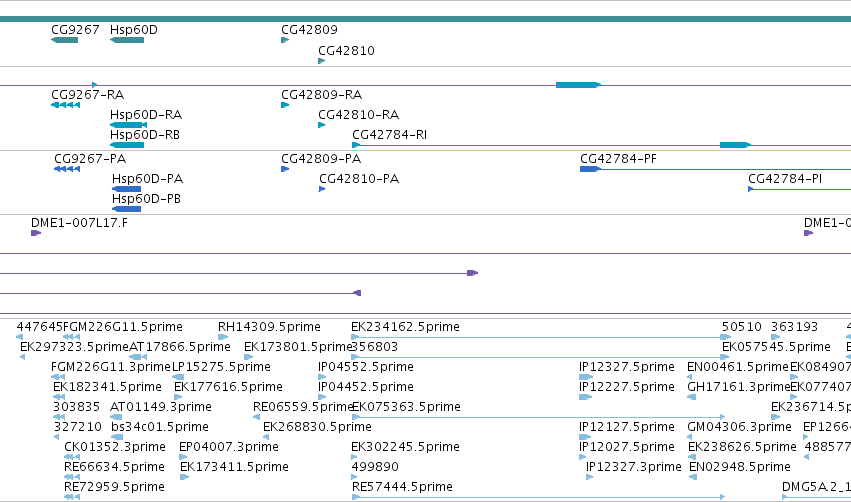The height and width of the screenshot is (502, 851).
Task: Select the RE57444.5prime spliced alignment line
Action: point(538,497)
